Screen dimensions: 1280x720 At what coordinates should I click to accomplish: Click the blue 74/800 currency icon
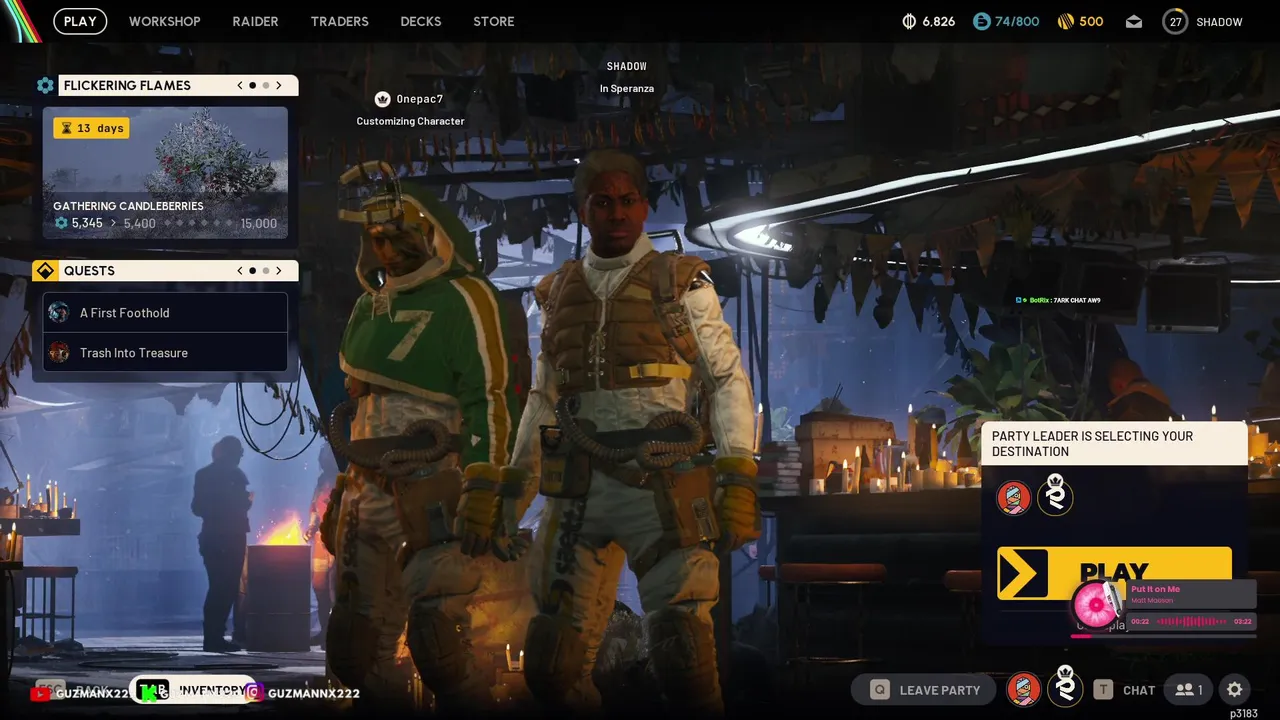(981, 21)
